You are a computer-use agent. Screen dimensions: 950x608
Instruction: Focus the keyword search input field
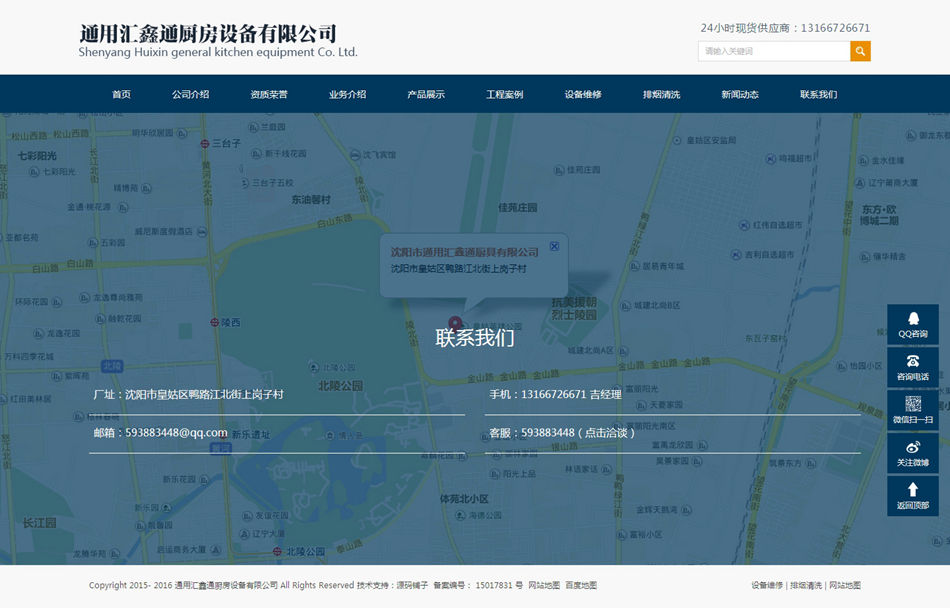774,51
